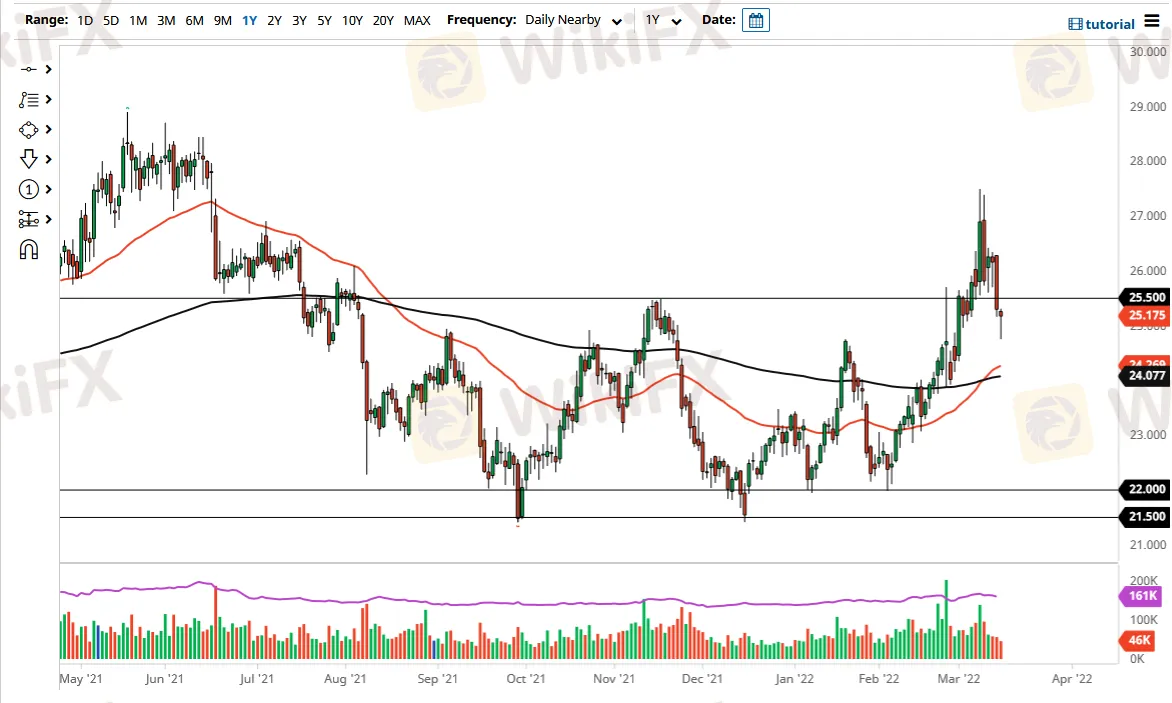Expand the shape tool submenu arrow

point(49,130)
